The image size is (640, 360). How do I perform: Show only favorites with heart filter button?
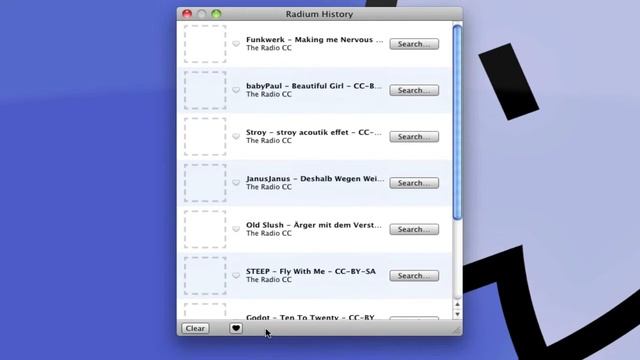[x=236, y=328]
